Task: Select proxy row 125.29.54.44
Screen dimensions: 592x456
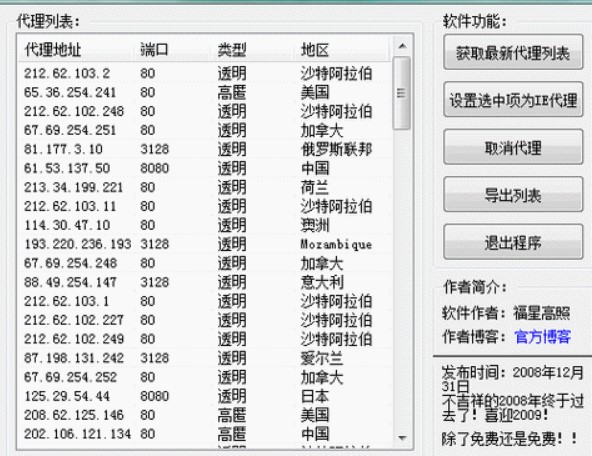Action: 205,396
